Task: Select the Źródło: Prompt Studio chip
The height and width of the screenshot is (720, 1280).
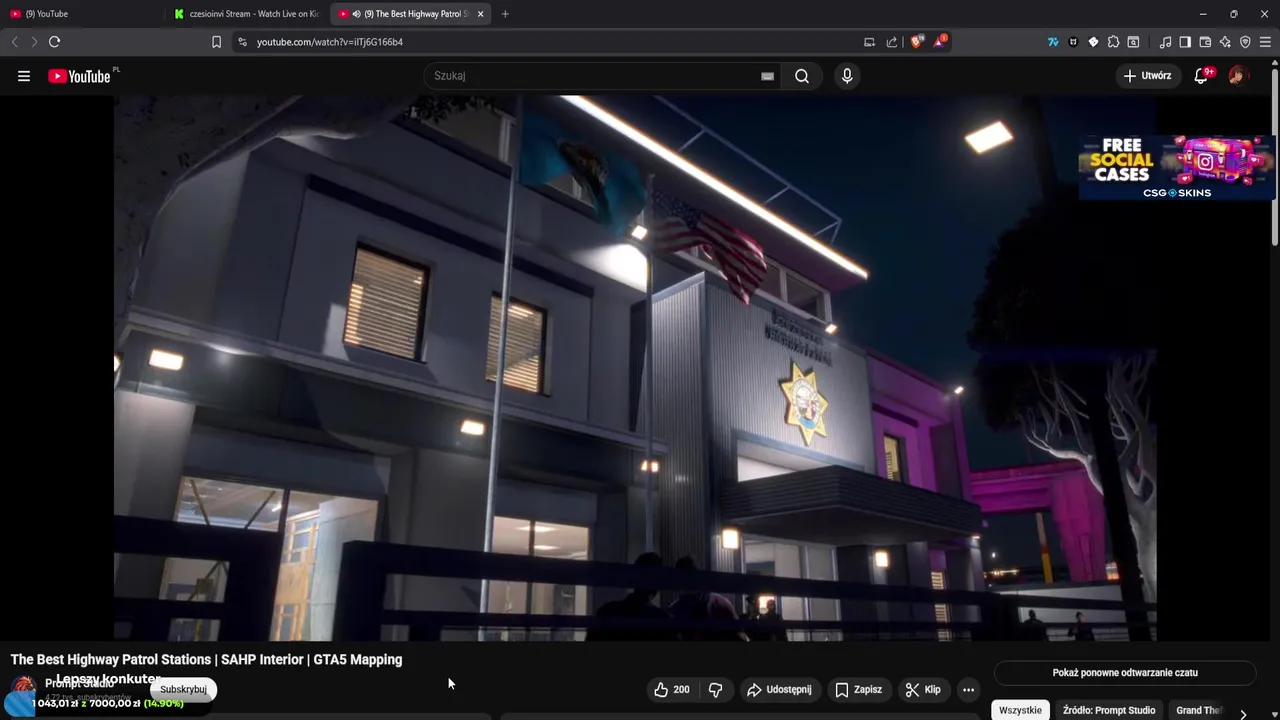Action: 1109,710
